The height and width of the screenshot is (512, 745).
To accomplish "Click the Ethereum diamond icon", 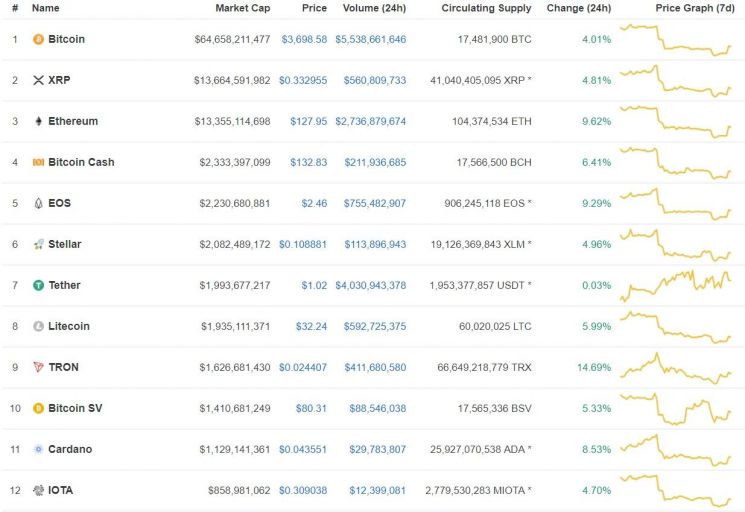I will tap(38, 121).
